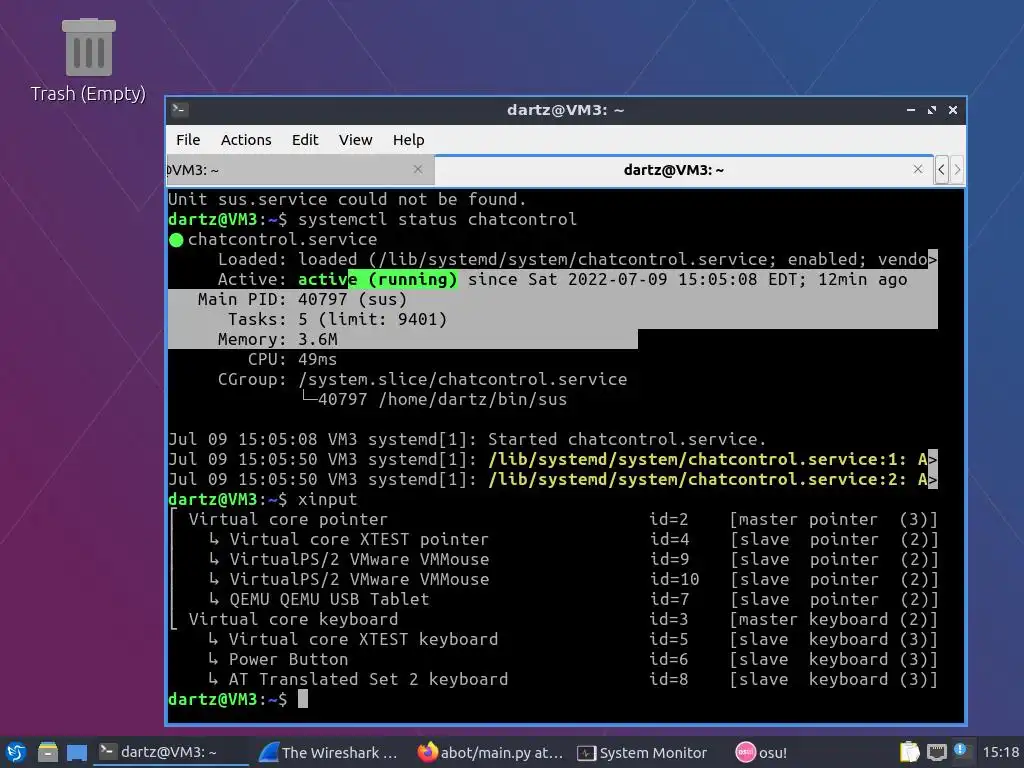Open the File menu in terminal

[188, 140]
